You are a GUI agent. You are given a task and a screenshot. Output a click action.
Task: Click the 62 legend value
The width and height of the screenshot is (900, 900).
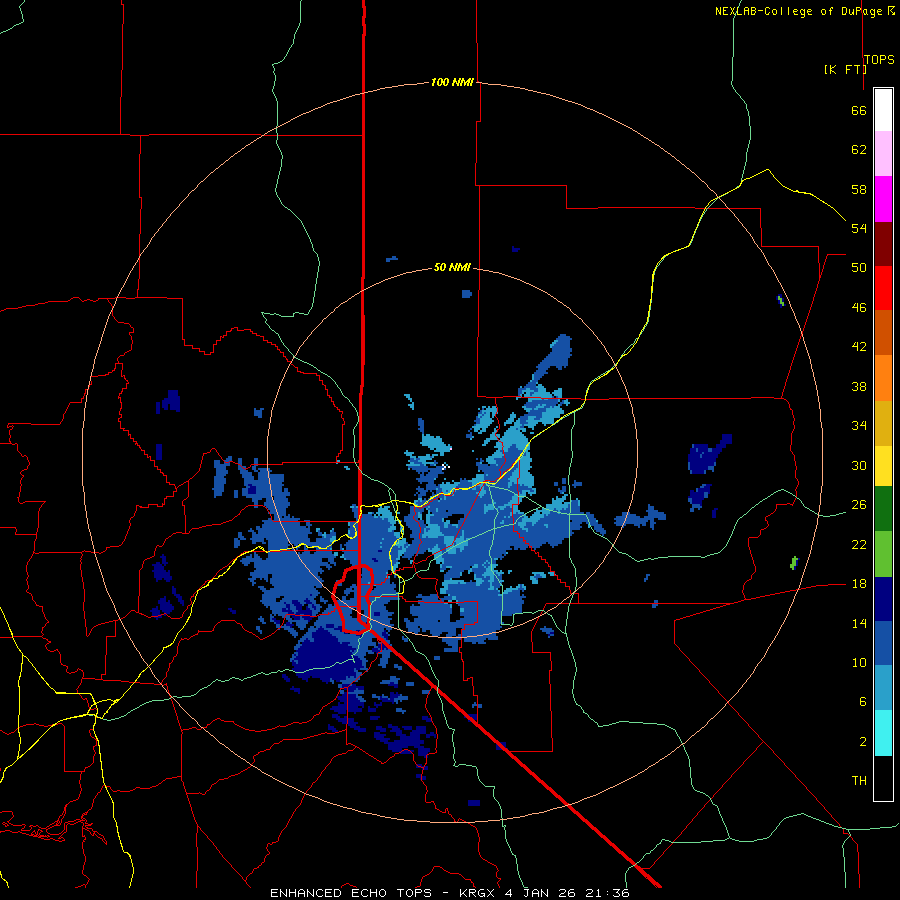859,150
